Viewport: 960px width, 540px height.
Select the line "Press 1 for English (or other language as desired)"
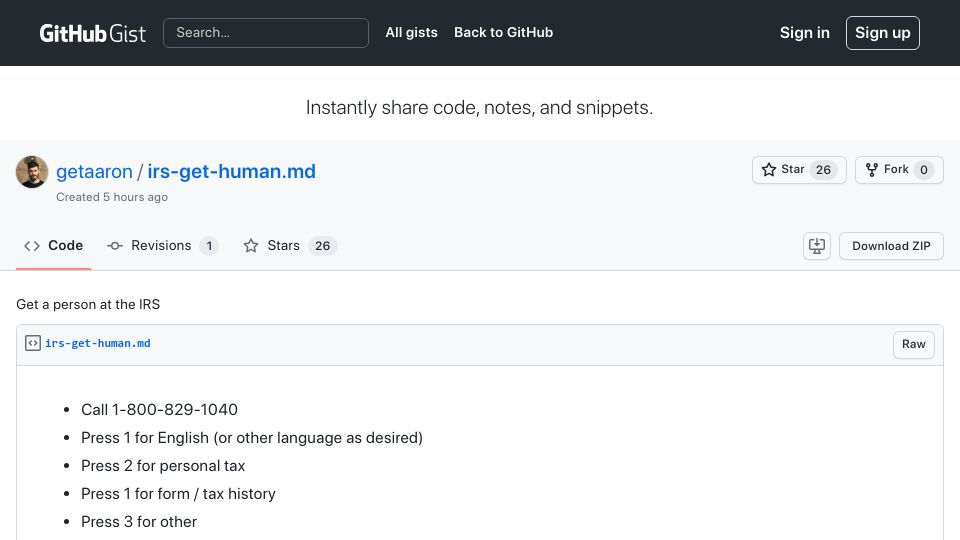coord(252,438)
